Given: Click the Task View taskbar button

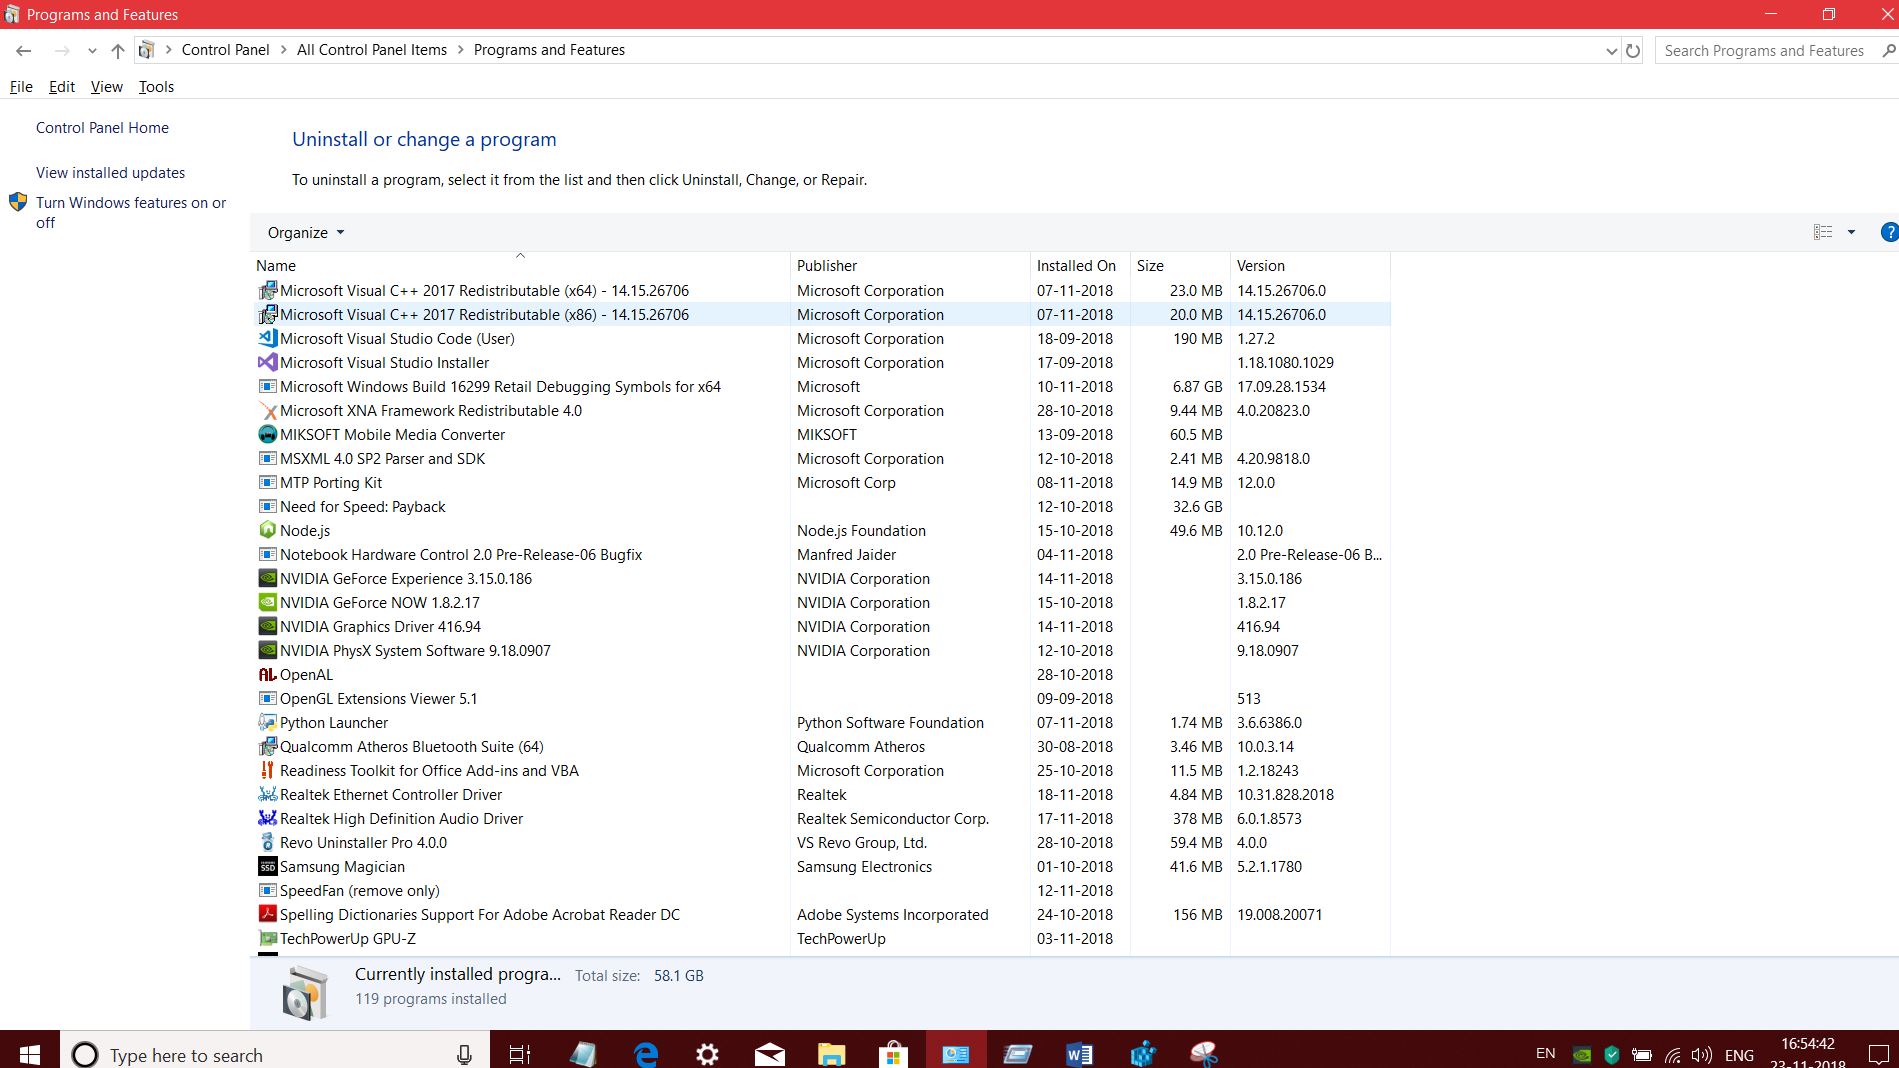Looking at the screenshot, I should pos(520,1054).
